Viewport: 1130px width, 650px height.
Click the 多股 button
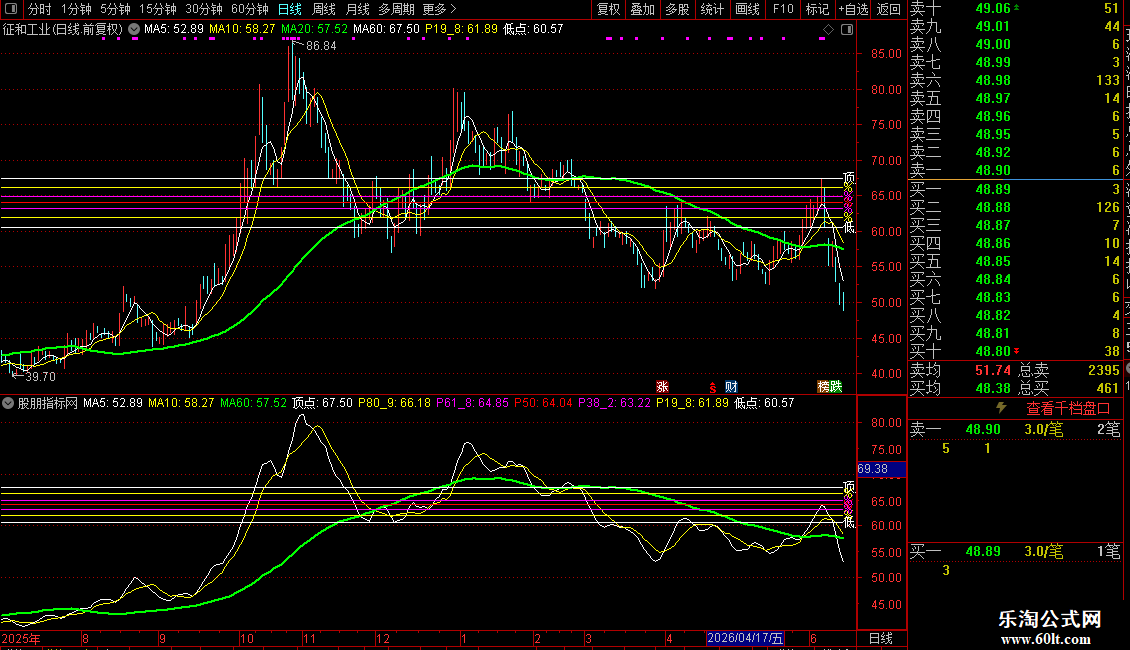pyautogui.click(x=677, y=9)
